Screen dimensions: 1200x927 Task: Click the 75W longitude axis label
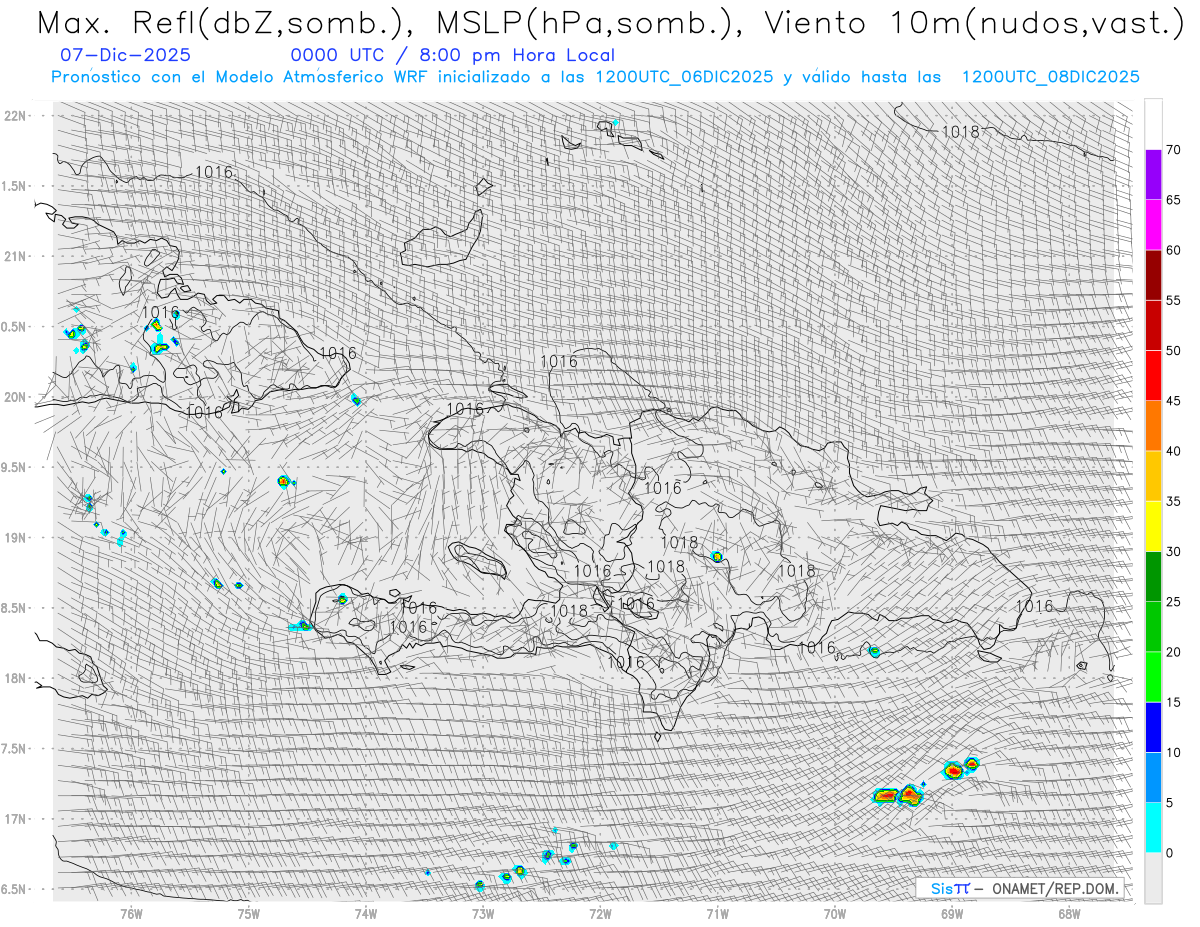click(248, 913)
